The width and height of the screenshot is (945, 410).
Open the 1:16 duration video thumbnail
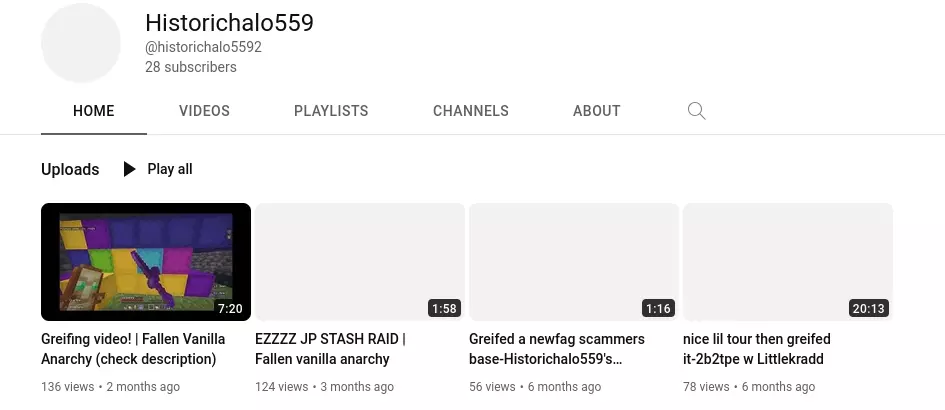click(574, 262)
